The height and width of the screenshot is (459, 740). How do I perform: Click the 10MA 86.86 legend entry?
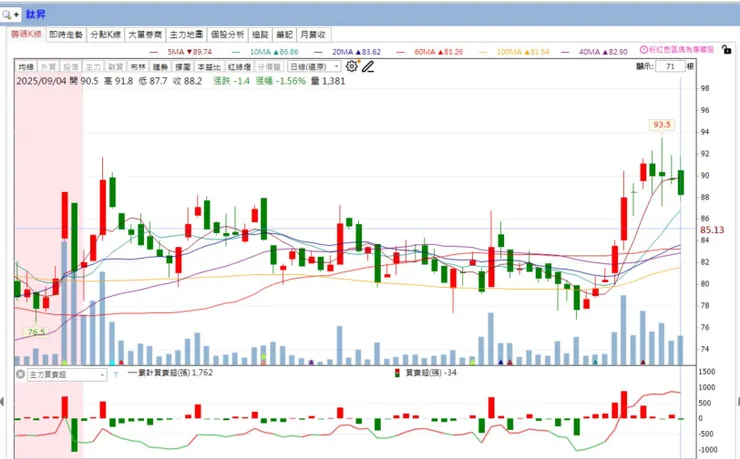265,52
